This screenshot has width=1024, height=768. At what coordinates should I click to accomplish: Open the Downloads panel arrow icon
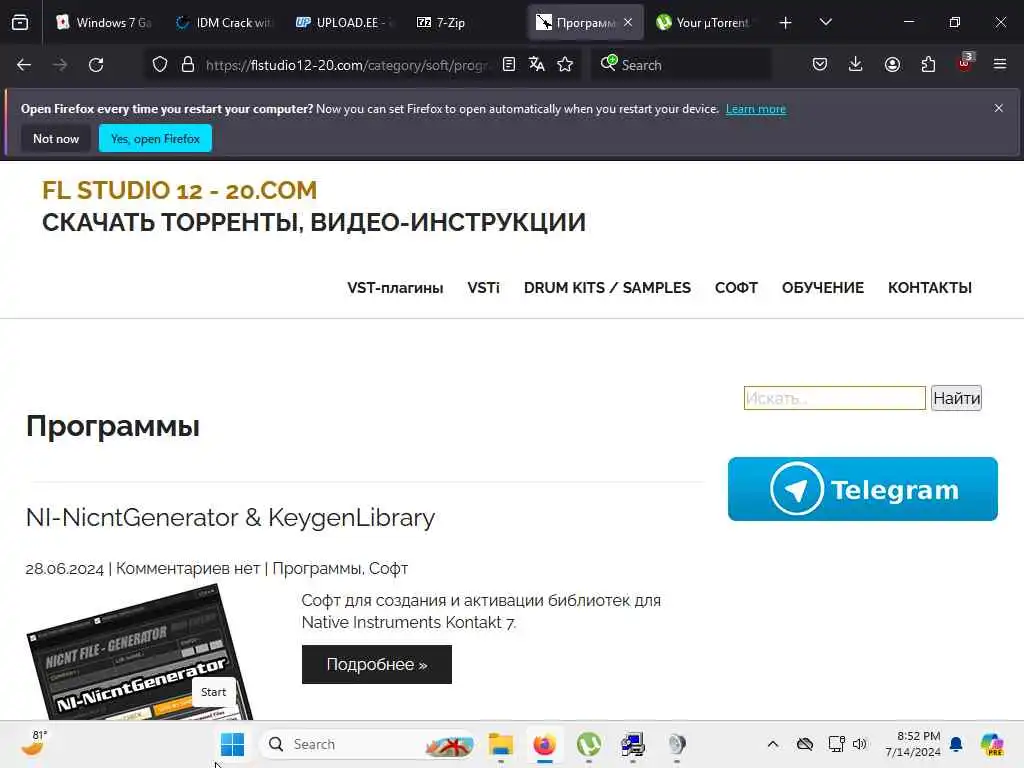pos(856,65)
